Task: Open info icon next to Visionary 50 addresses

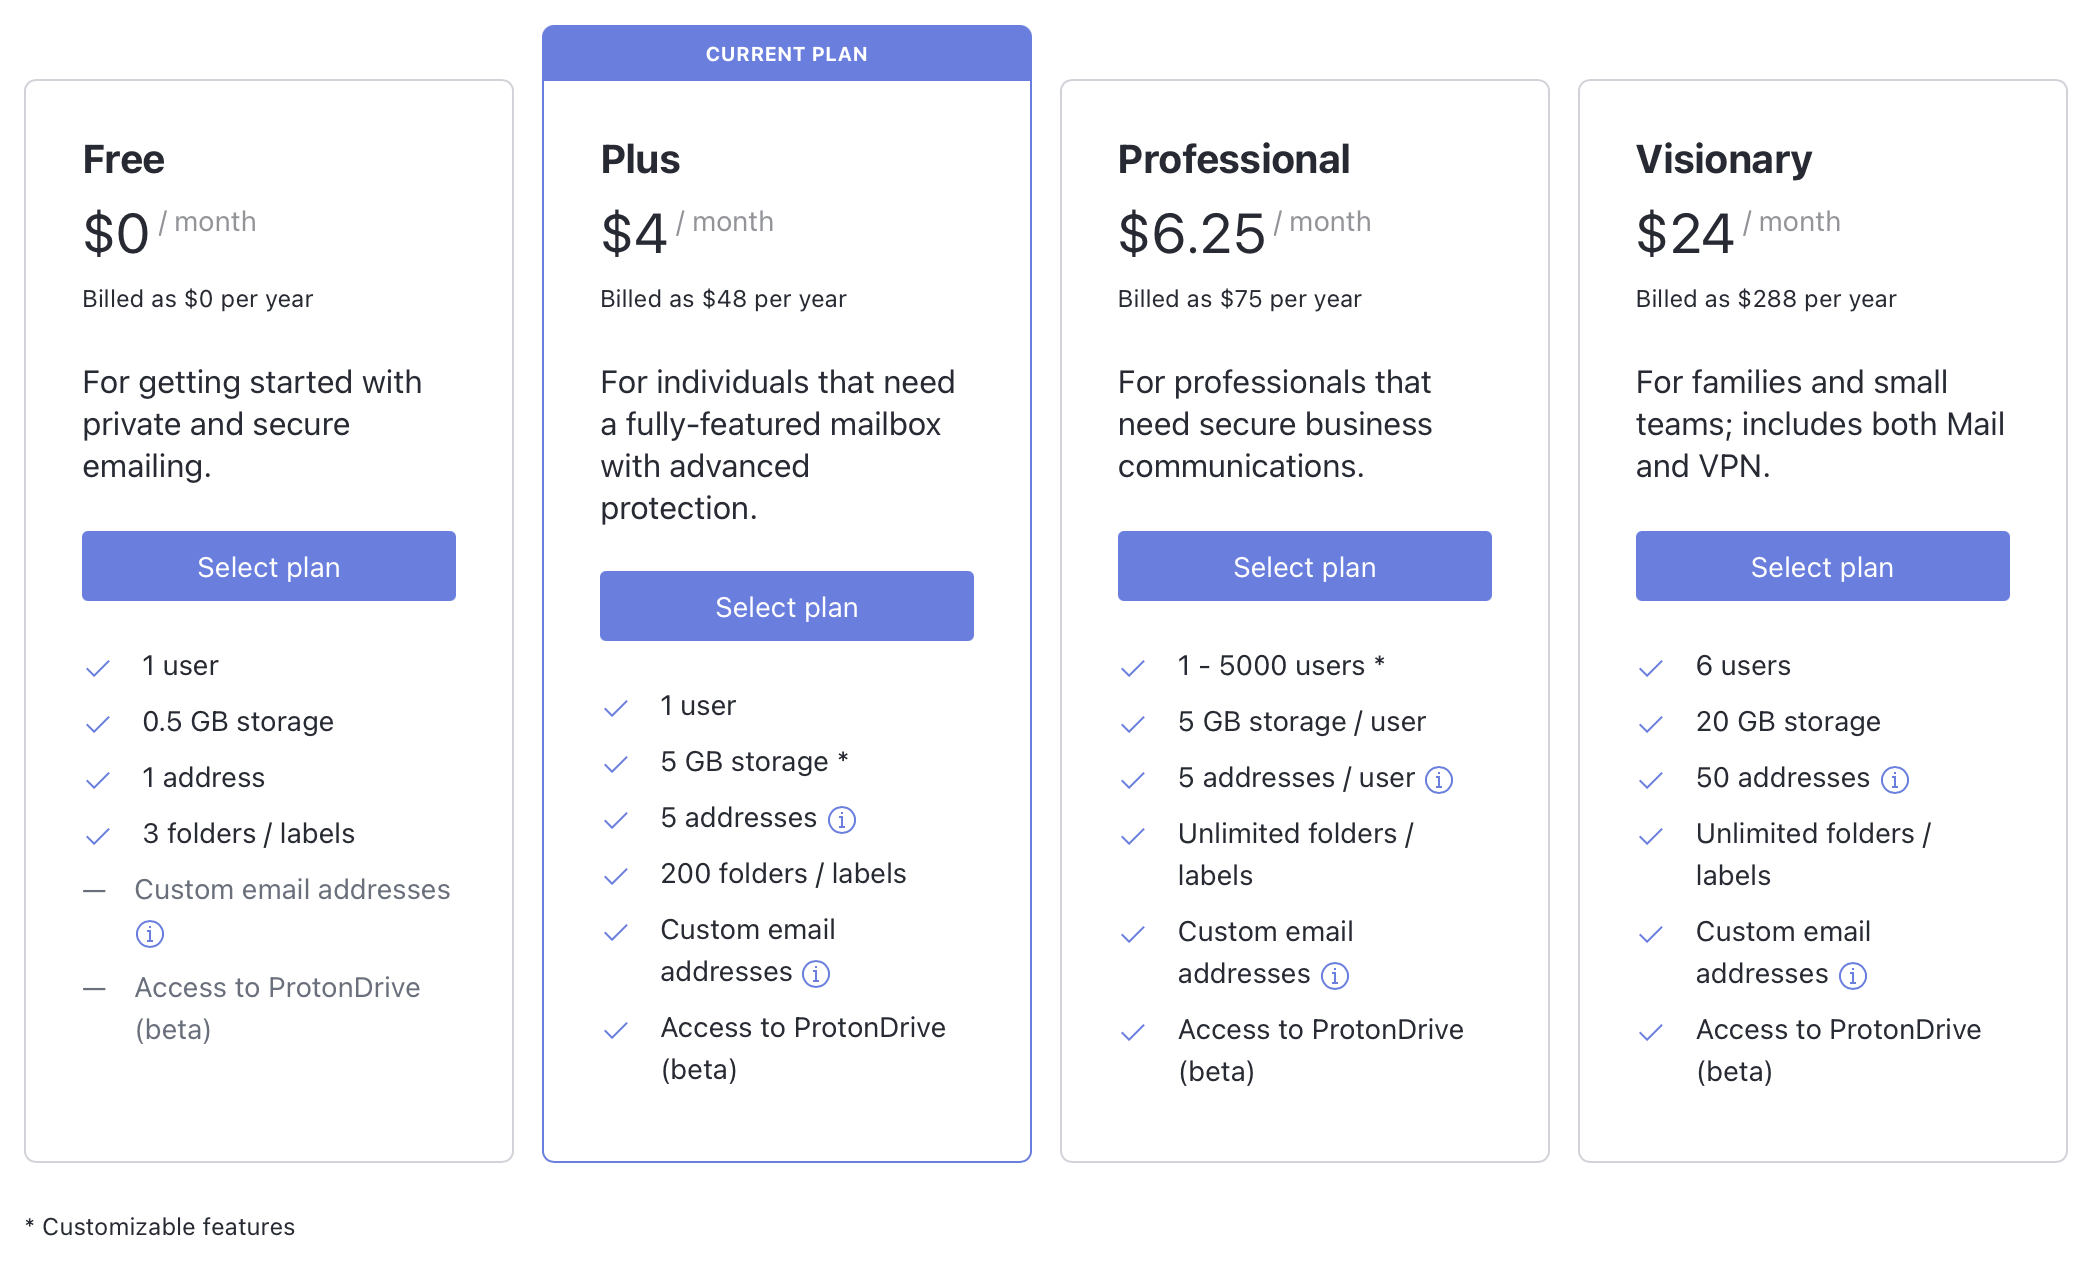Action: (1895, 780)
